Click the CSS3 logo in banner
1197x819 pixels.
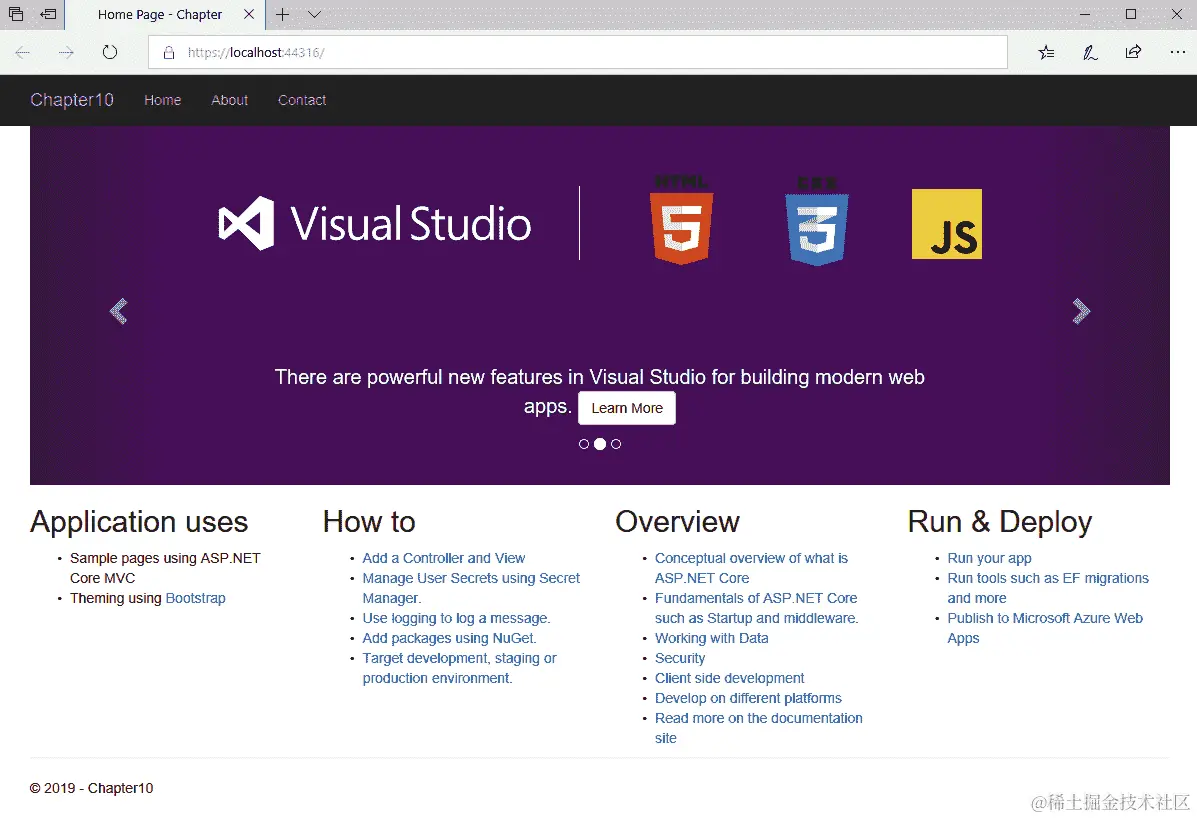click(817, 221)
